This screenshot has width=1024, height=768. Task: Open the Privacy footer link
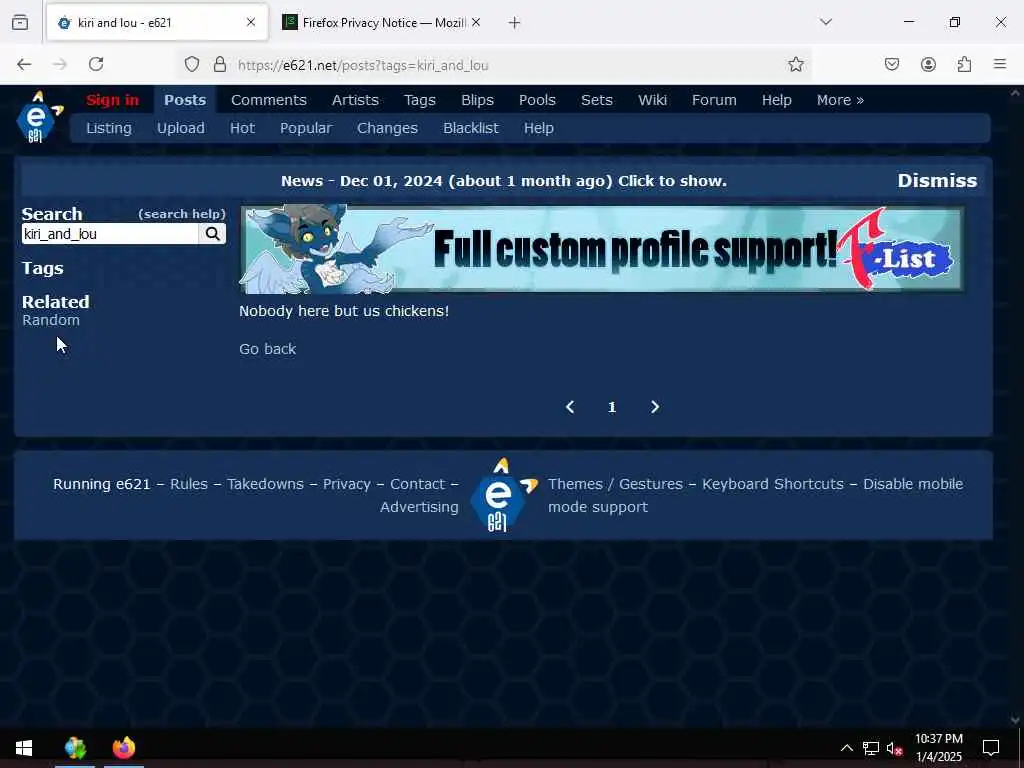[x=347, y=484]
